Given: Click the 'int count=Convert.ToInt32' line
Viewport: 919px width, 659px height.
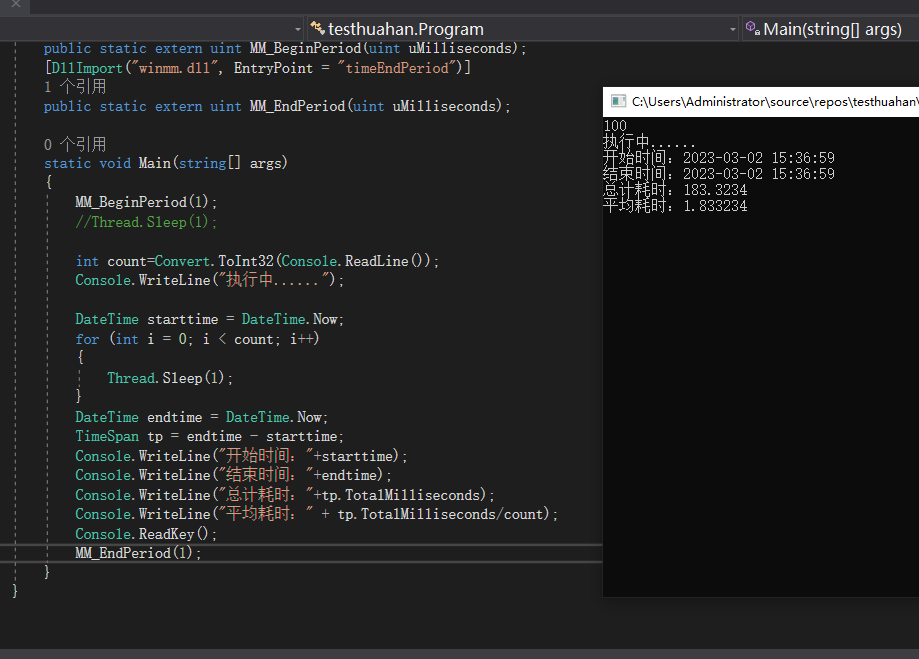Looking at the screenshot, I should click(x=257, y=261).
